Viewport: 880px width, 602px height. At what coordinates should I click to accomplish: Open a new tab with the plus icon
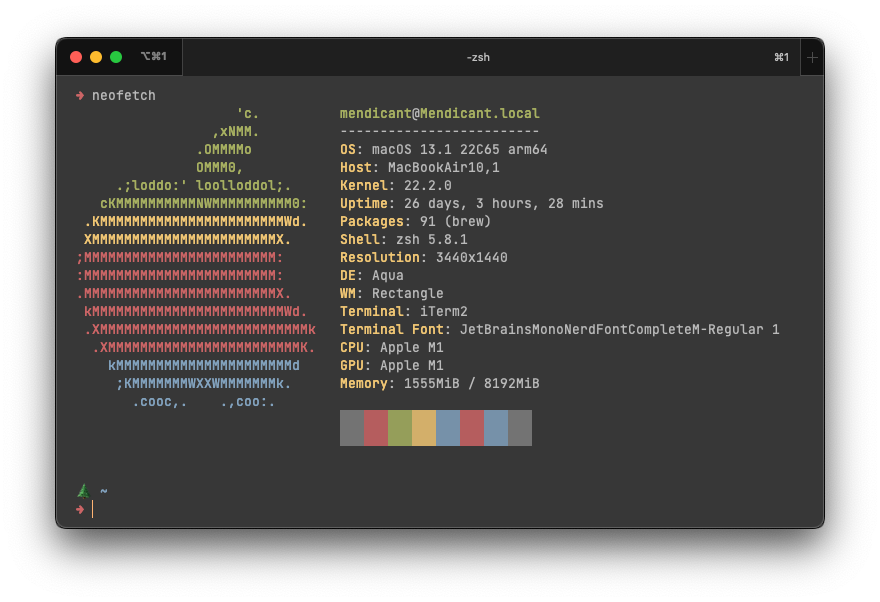coord(812,57)
